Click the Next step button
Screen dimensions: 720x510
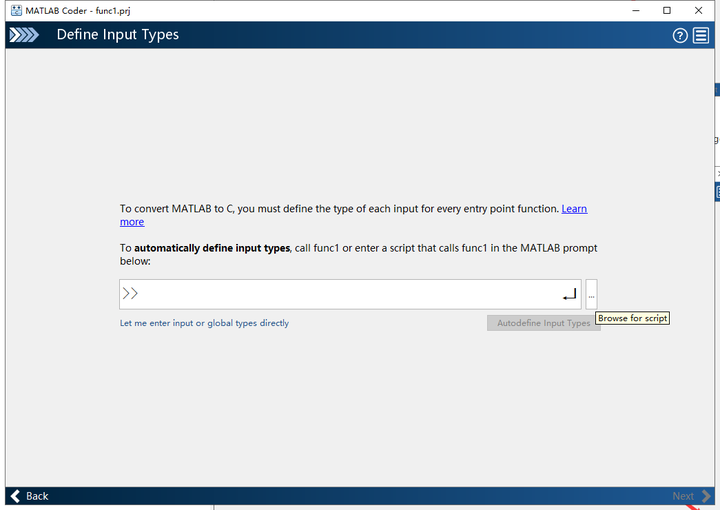[x=691, y=496]
